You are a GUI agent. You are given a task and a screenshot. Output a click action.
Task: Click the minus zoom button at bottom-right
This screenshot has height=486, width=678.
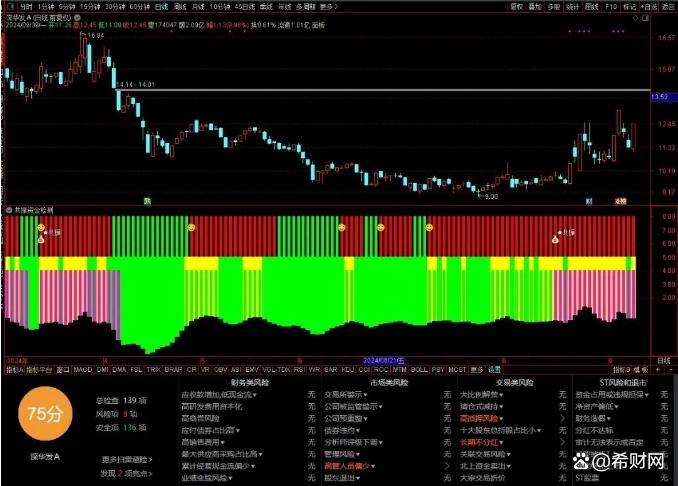(x=671, y=370)
